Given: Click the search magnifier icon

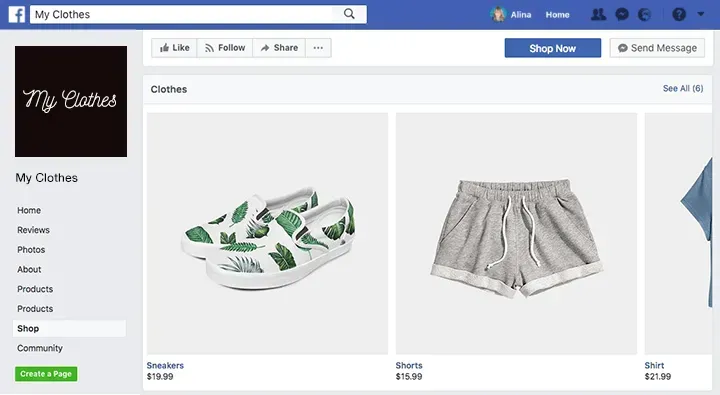Looking at the screenshot, I should point(349,14).
